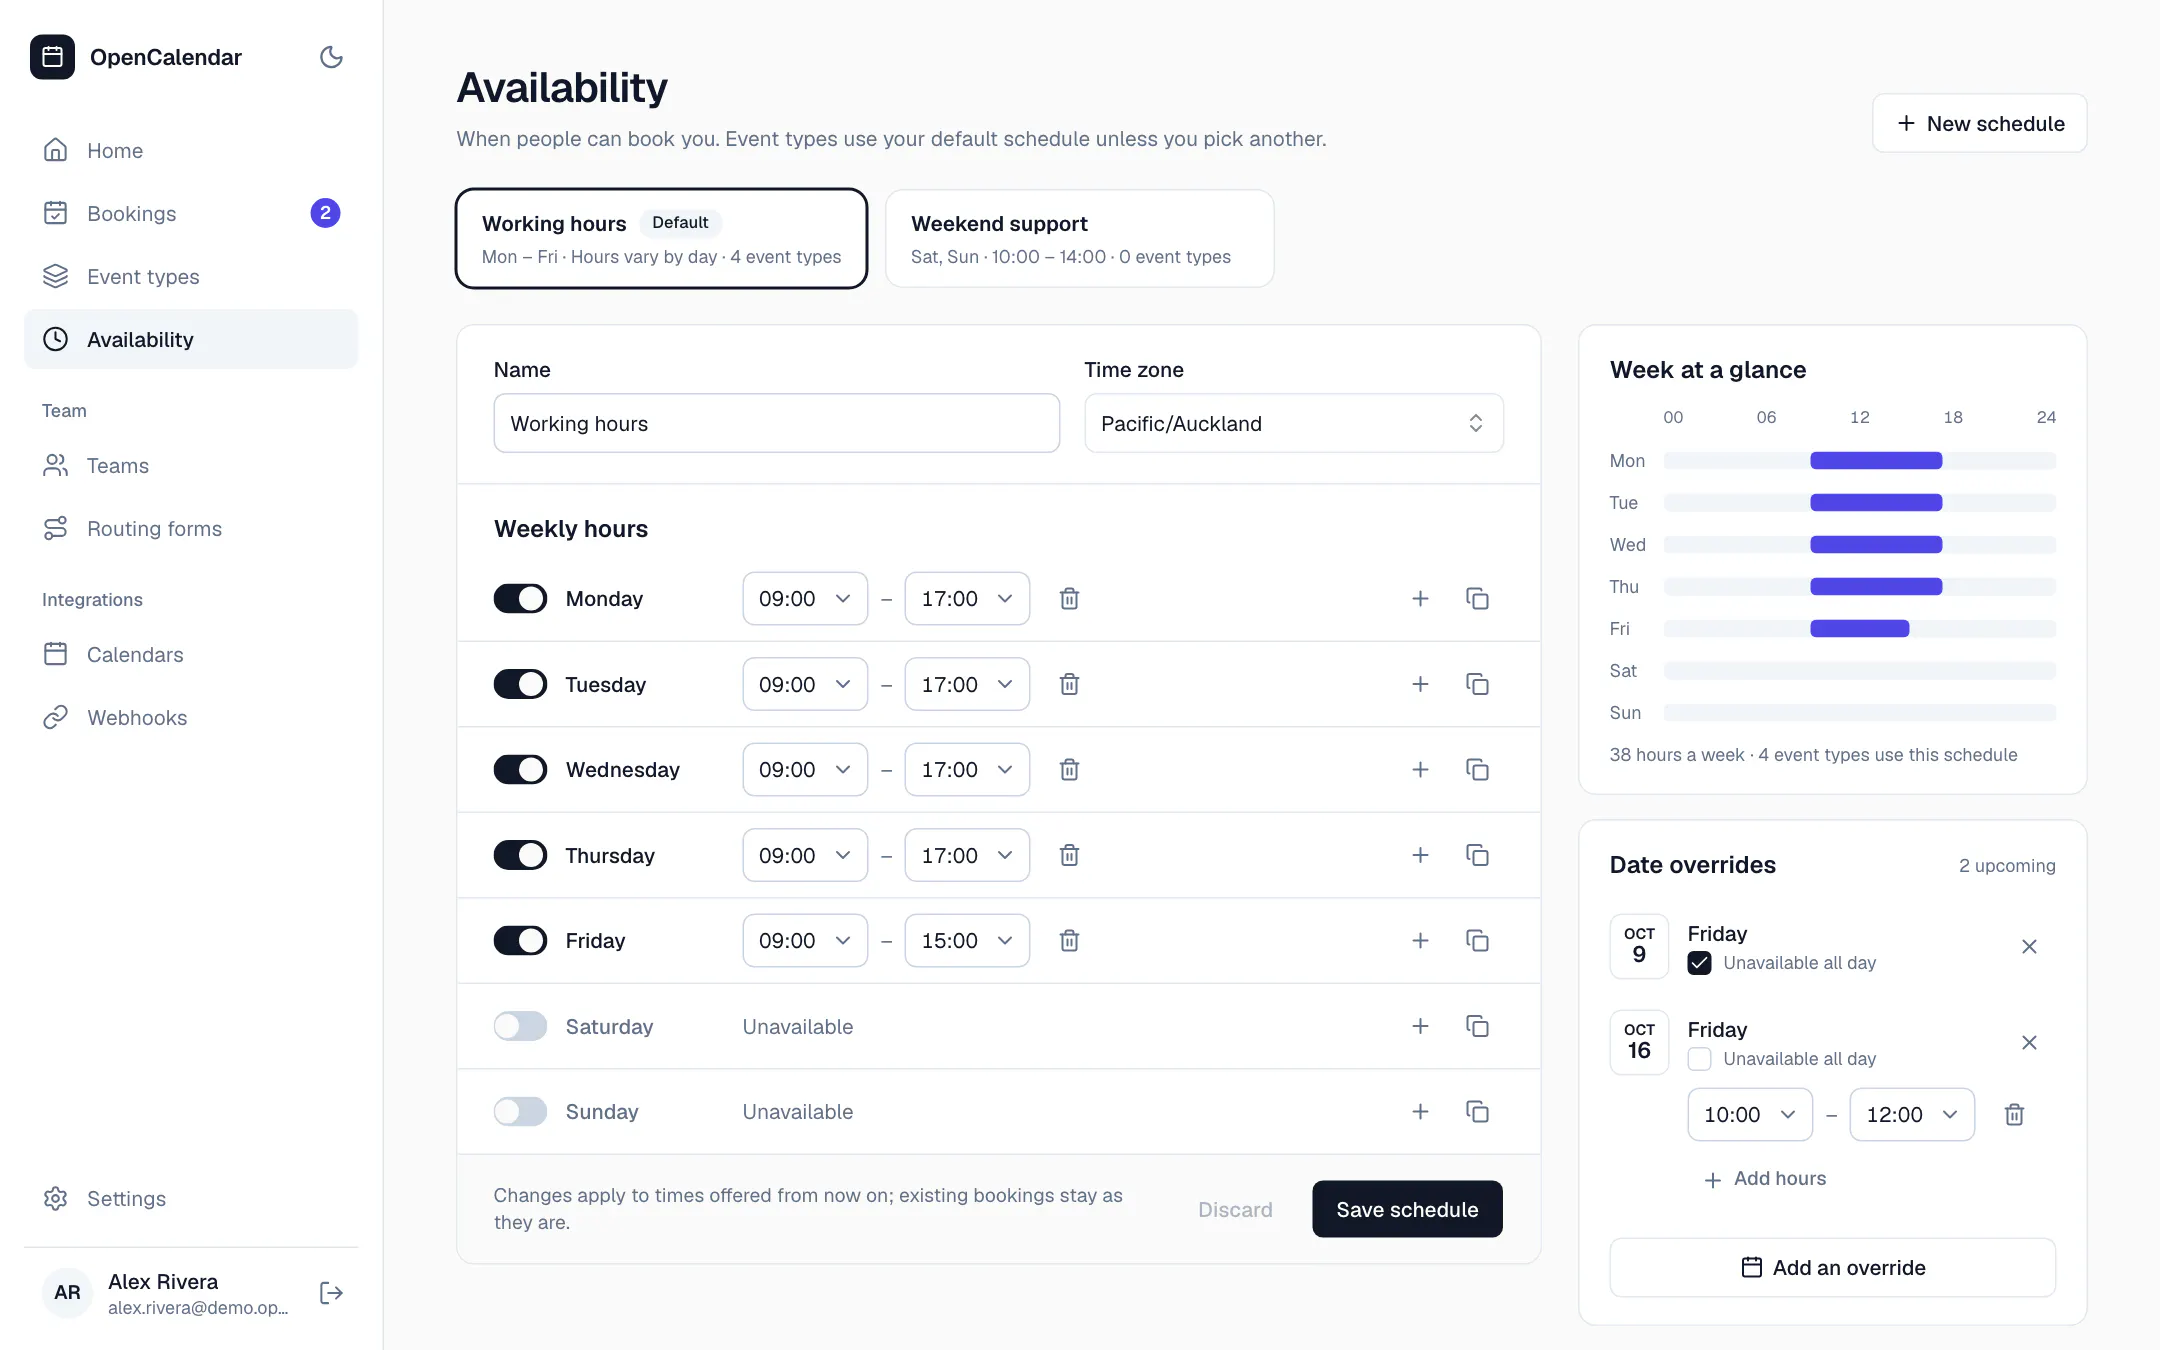Click the New schedule button
Screen dimensions: 2160x1350
pos(1979,123)
